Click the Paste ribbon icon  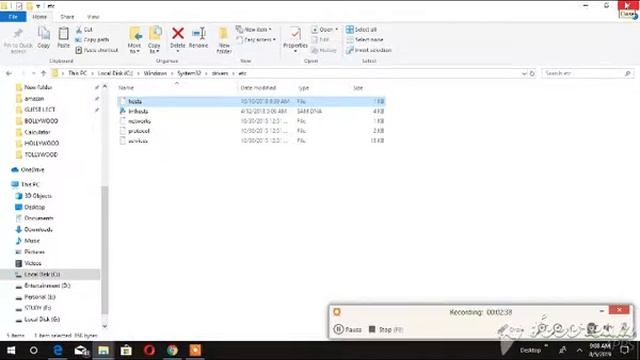[x=63, y=38]
